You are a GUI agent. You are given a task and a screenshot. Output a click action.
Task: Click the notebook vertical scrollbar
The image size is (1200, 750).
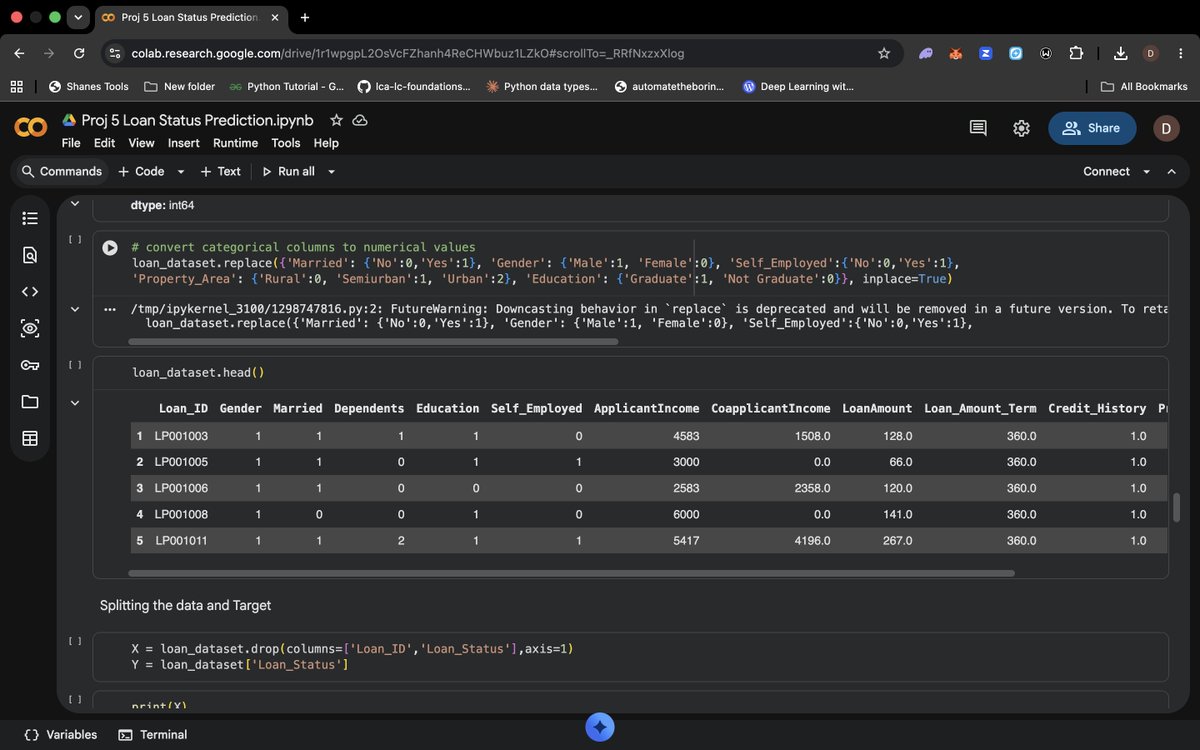point(1176,507)
